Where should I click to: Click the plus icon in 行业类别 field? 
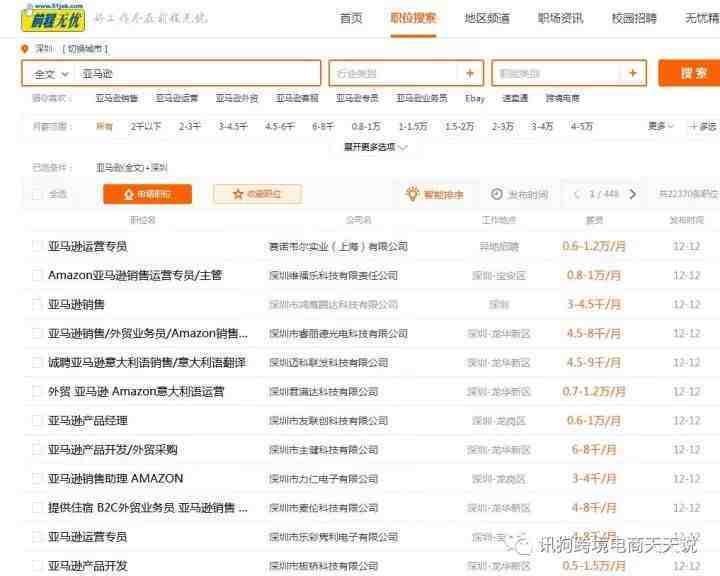[469, 74]
